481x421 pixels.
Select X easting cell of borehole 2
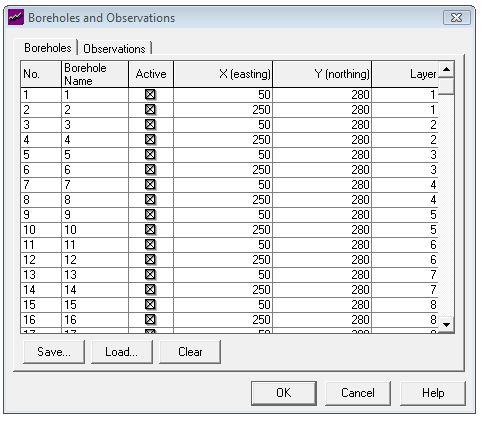coord(223,110)
